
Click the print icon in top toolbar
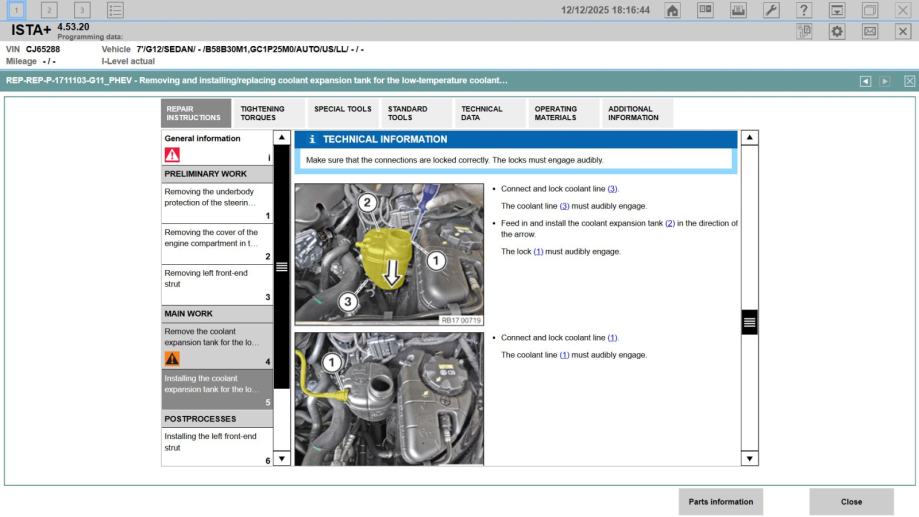point(739,10)
